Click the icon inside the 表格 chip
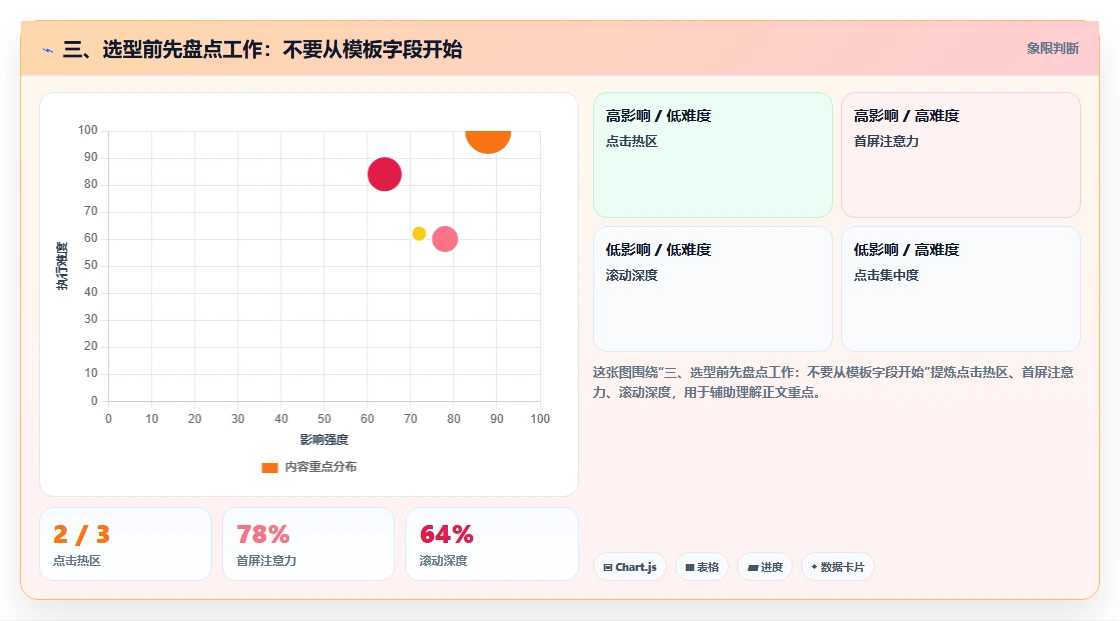Image resolution: width=1120 pixels, height=621 pixels. (x=690, y=567)
